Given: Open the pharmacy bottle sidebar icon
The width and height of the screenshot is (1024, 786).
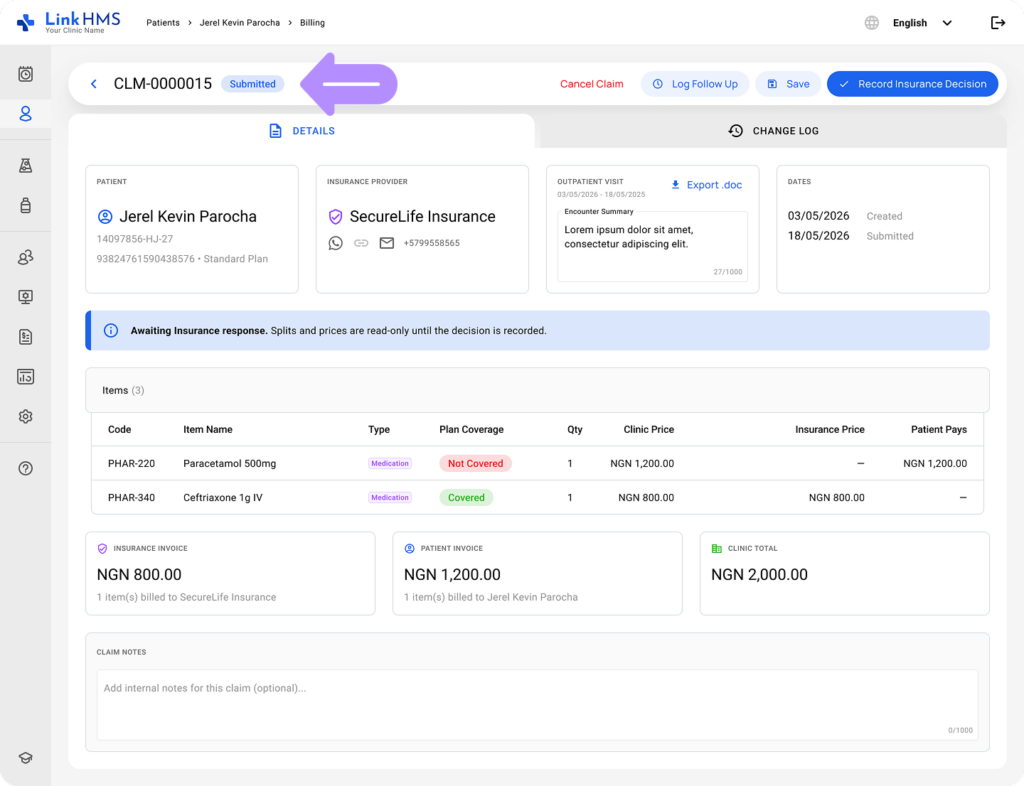Looking at the screenshot, I should 25,206.
